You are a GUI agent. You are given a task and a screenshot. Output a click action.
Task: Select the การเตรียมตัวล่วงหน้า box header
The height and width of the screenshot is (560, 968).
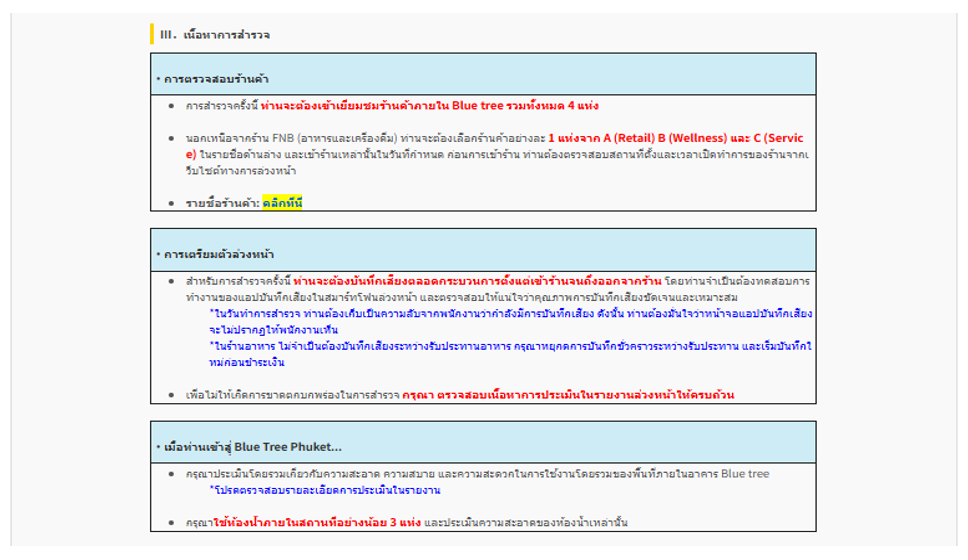483,250
